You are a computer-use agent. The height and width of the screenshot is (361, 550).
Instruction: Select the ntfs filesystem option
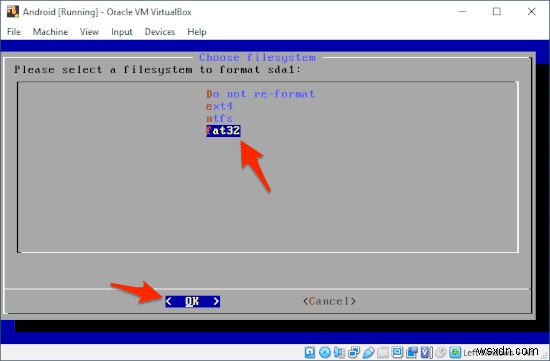(219, 118)
